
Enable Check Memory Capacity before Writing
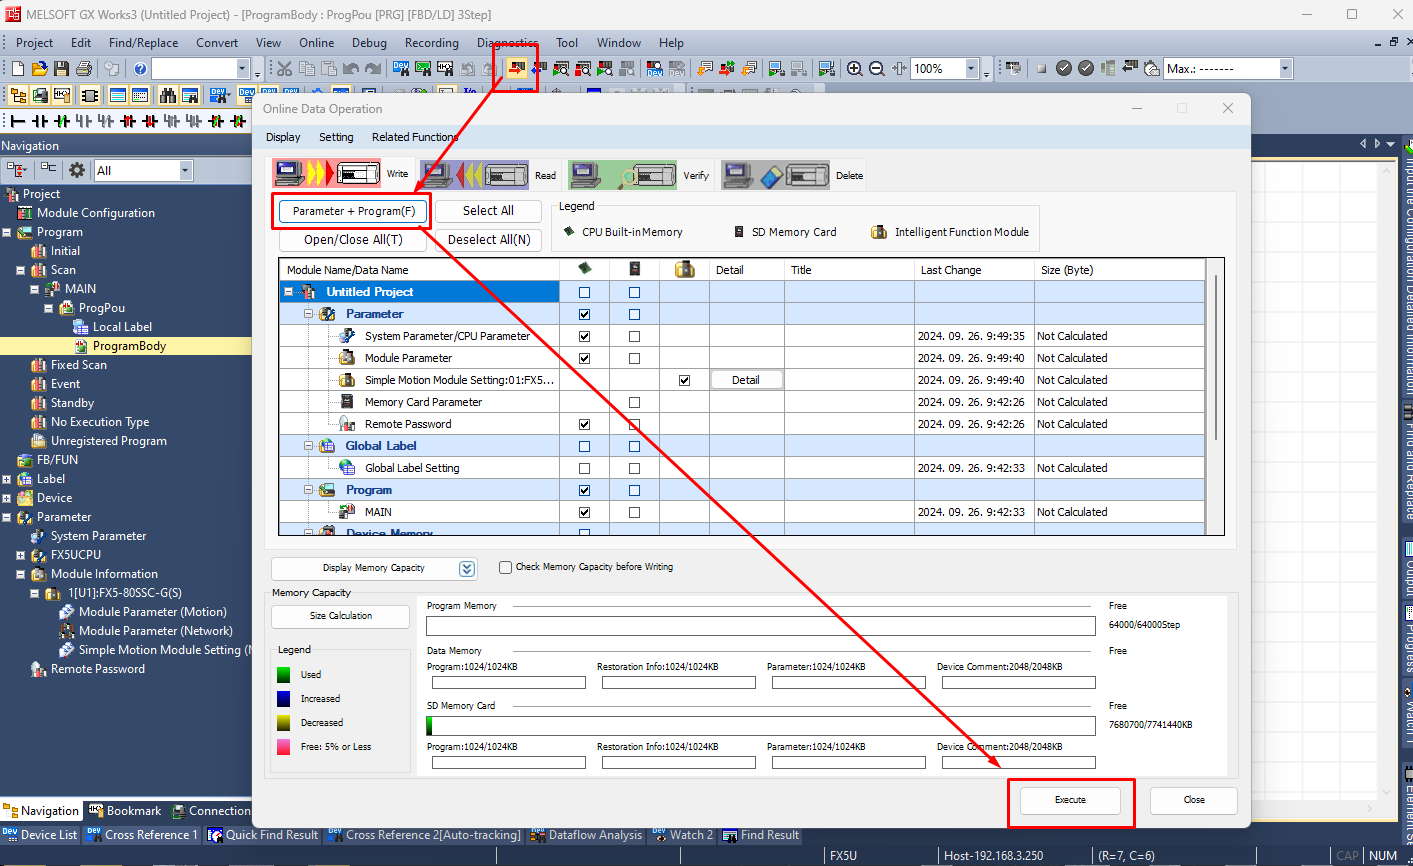[505, 567]
